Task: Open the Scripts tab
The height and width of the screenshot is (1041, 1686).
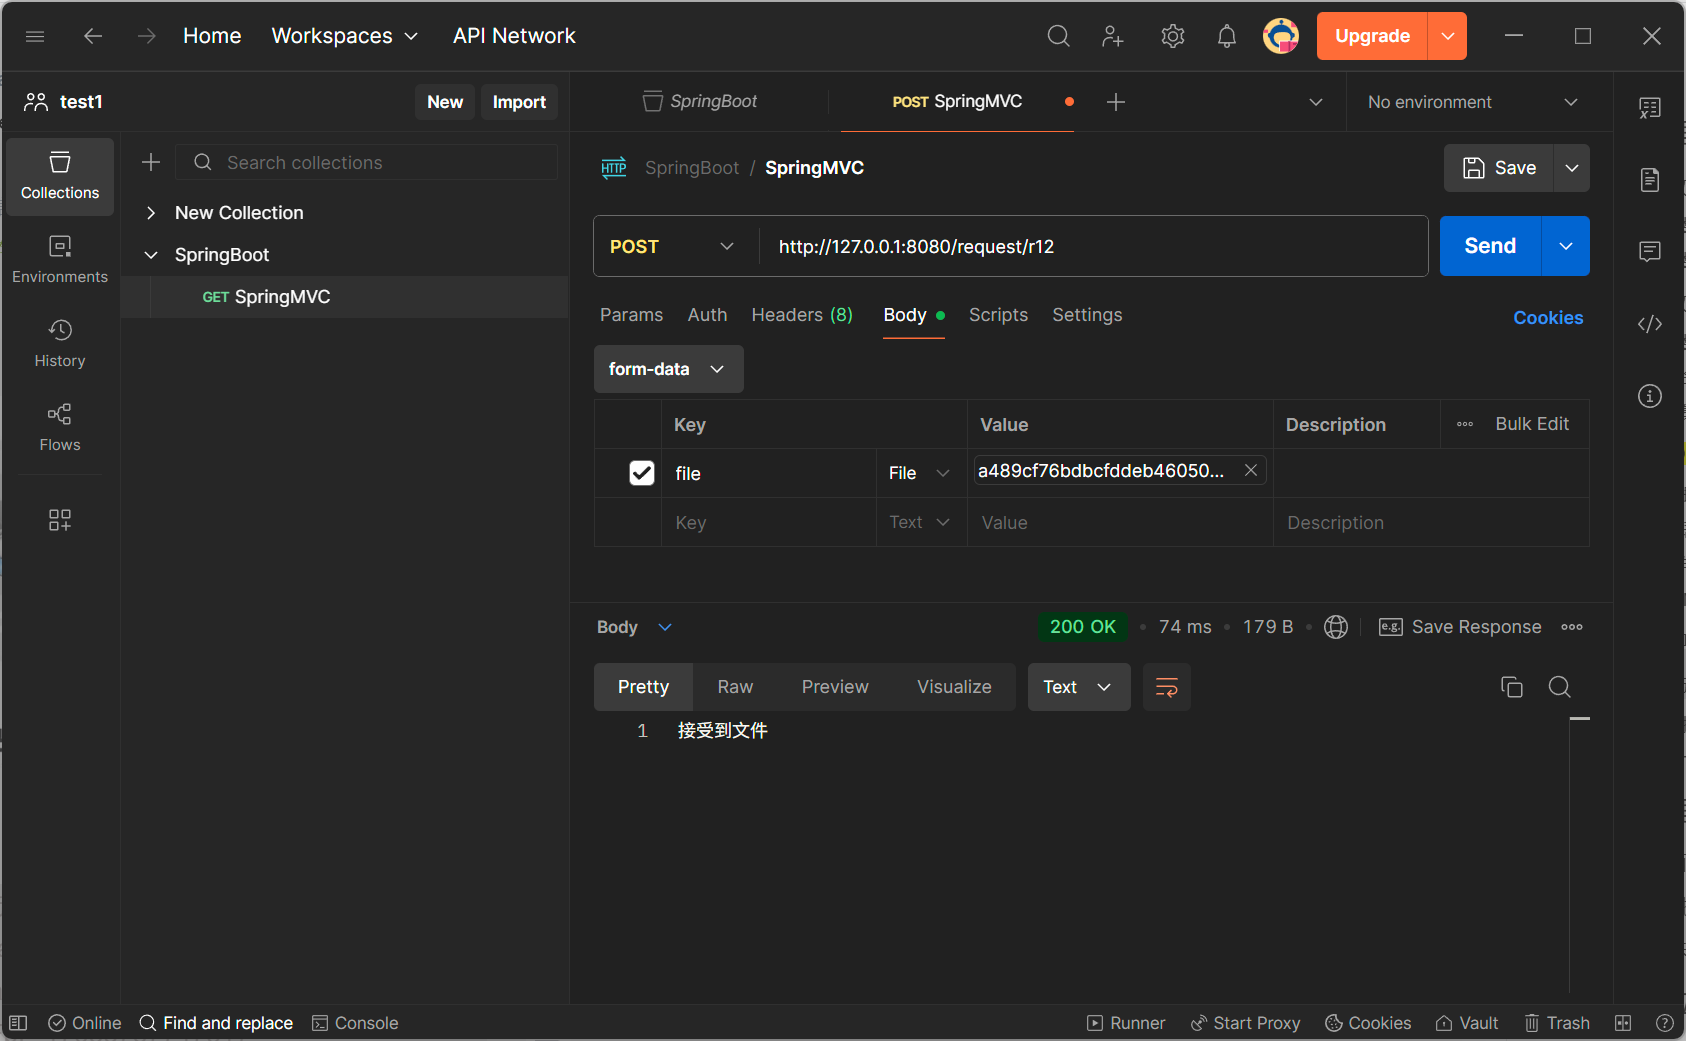Action: (x=998, y=315)
